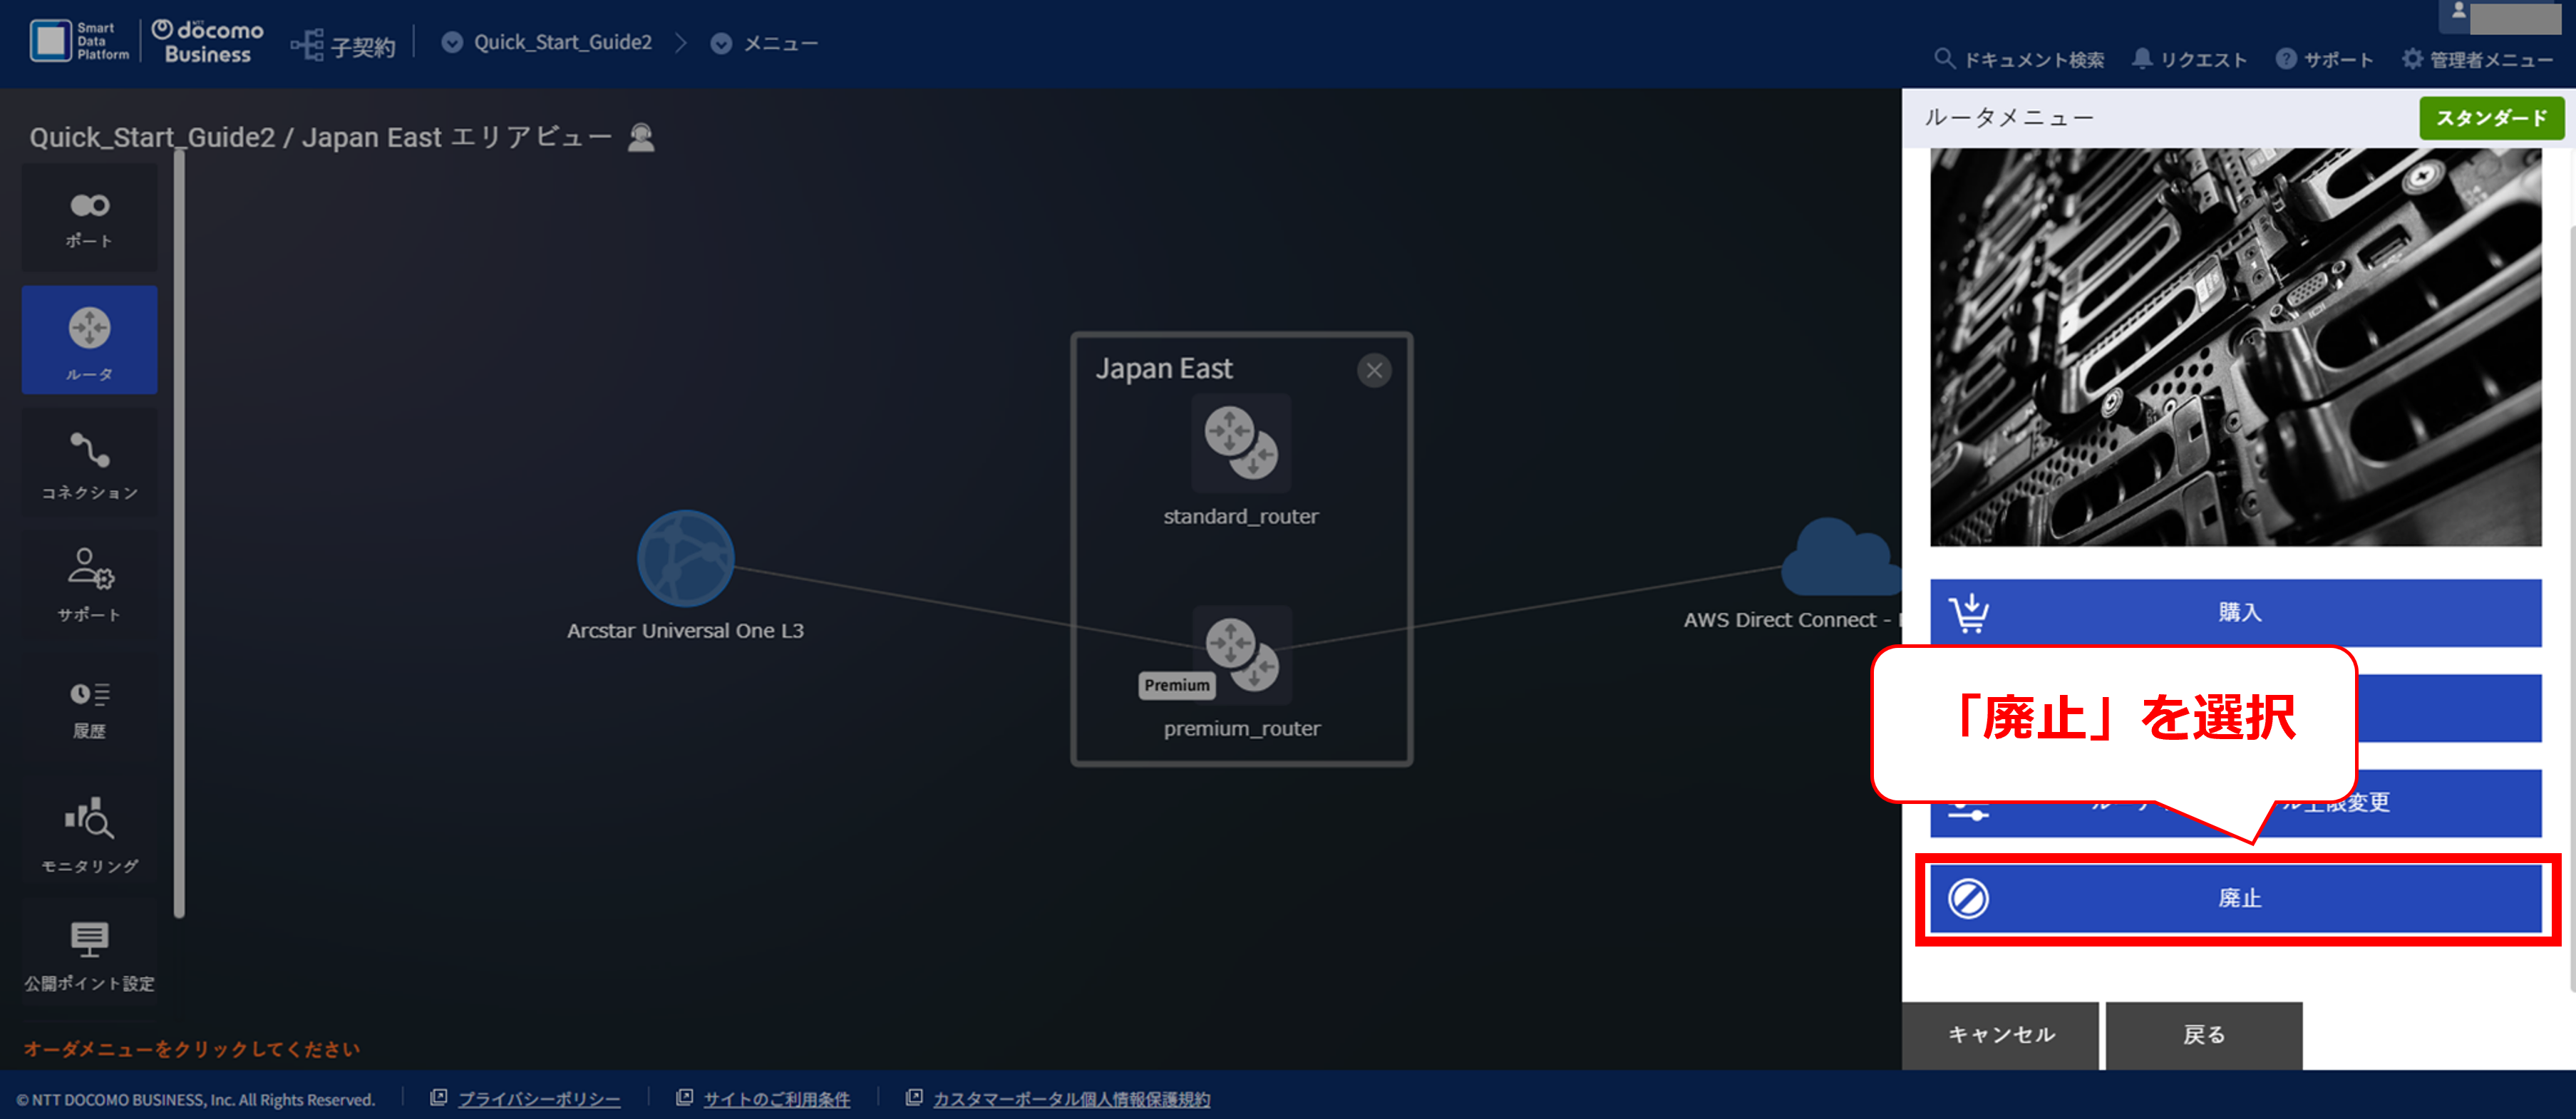Screen dimensions: 2576x1119
Task: Close the Japan East area box
Action: pos(1374,371)
